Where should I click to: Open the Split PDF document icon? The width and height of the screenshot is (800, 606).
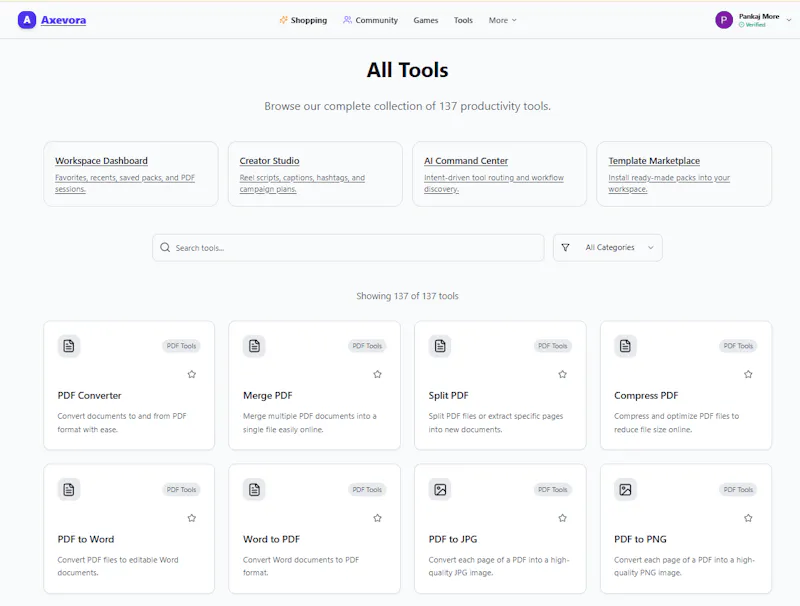click(440, 346)
